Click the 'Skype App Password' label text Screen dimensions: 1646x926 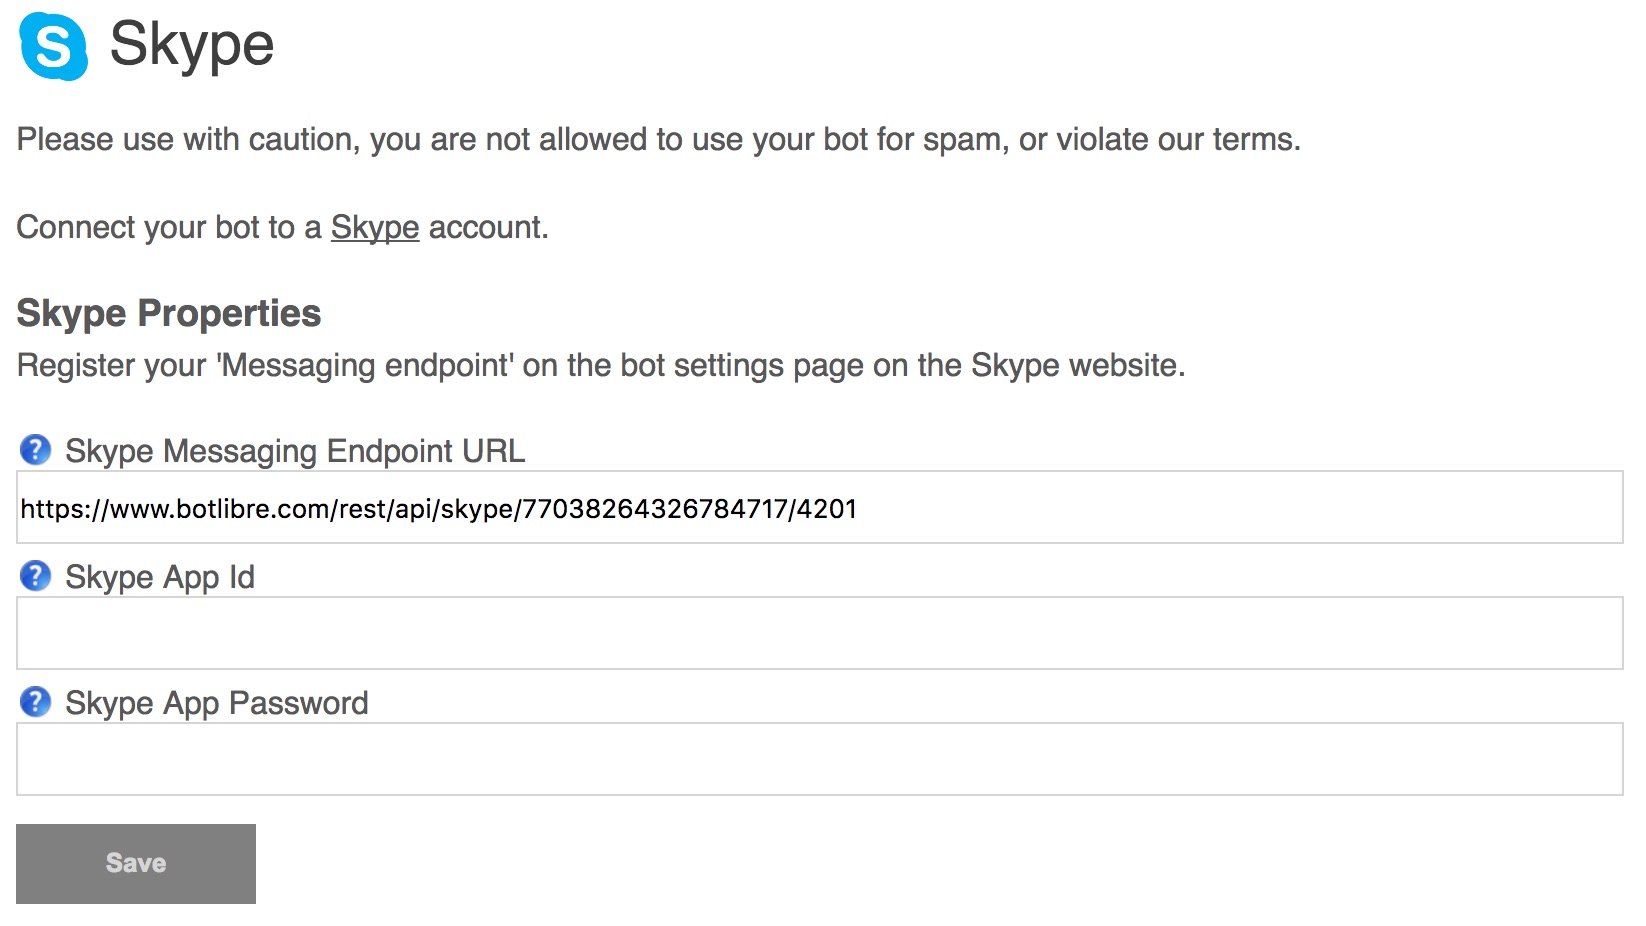click(217, 703)
